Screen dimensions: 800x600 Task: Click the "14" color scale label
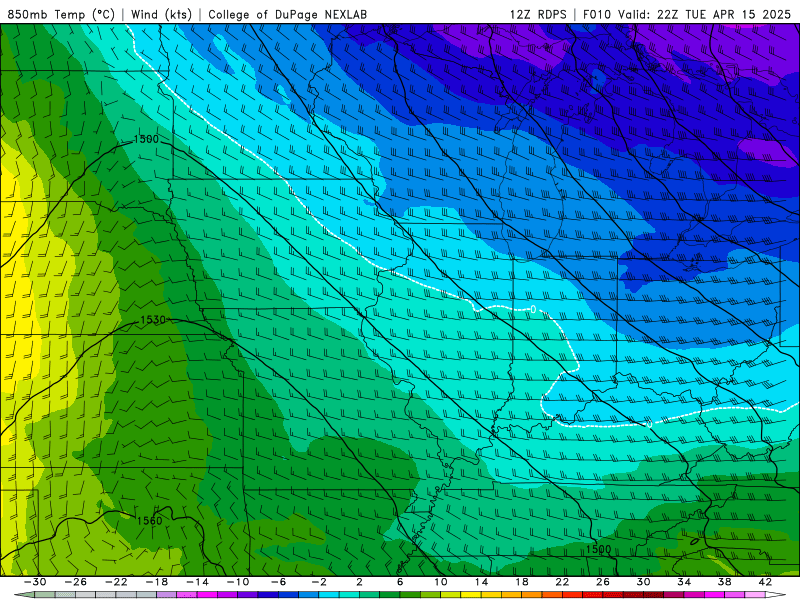[481, 582]
